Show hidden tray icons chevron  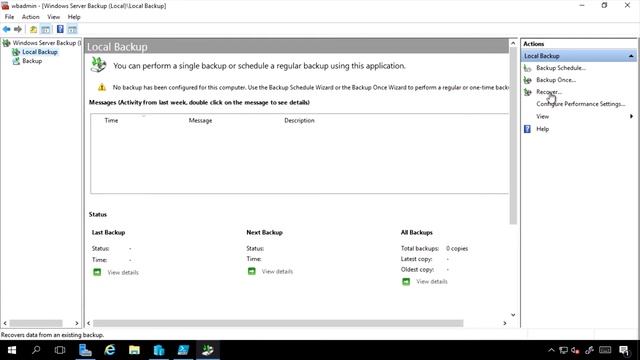pyautogui.click(x=551, y=350)
